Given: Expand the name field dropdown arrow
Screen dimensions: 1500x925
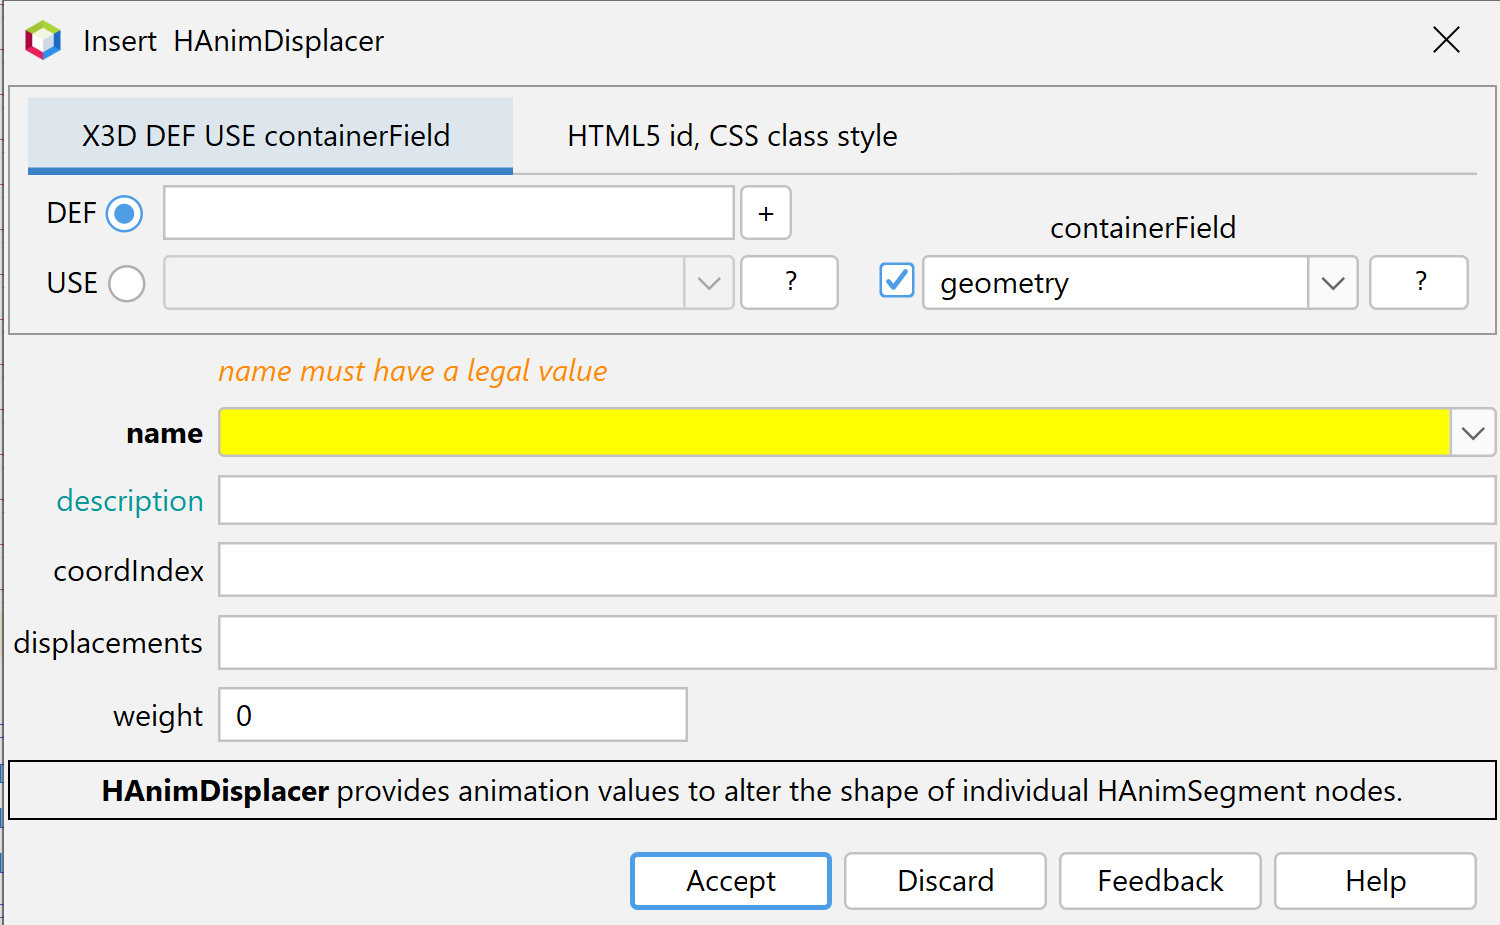Looking at the screenshot, I should (1472, 434).
